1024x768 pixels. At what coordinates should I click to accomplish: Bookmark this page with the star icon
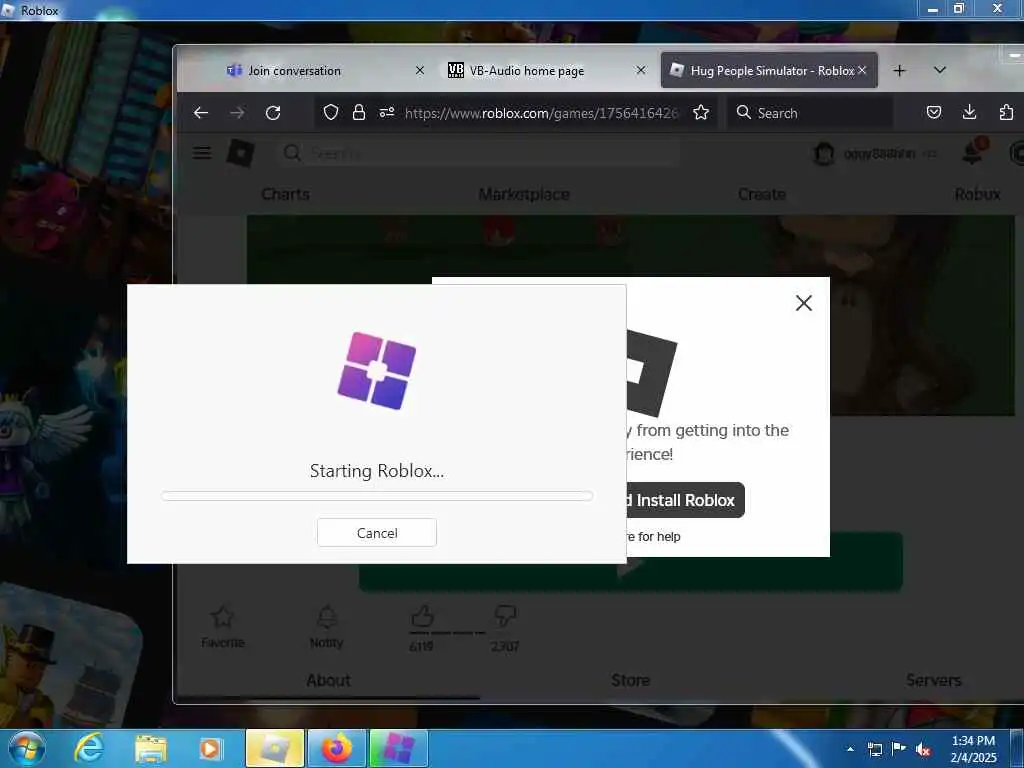tap(701, 113)
